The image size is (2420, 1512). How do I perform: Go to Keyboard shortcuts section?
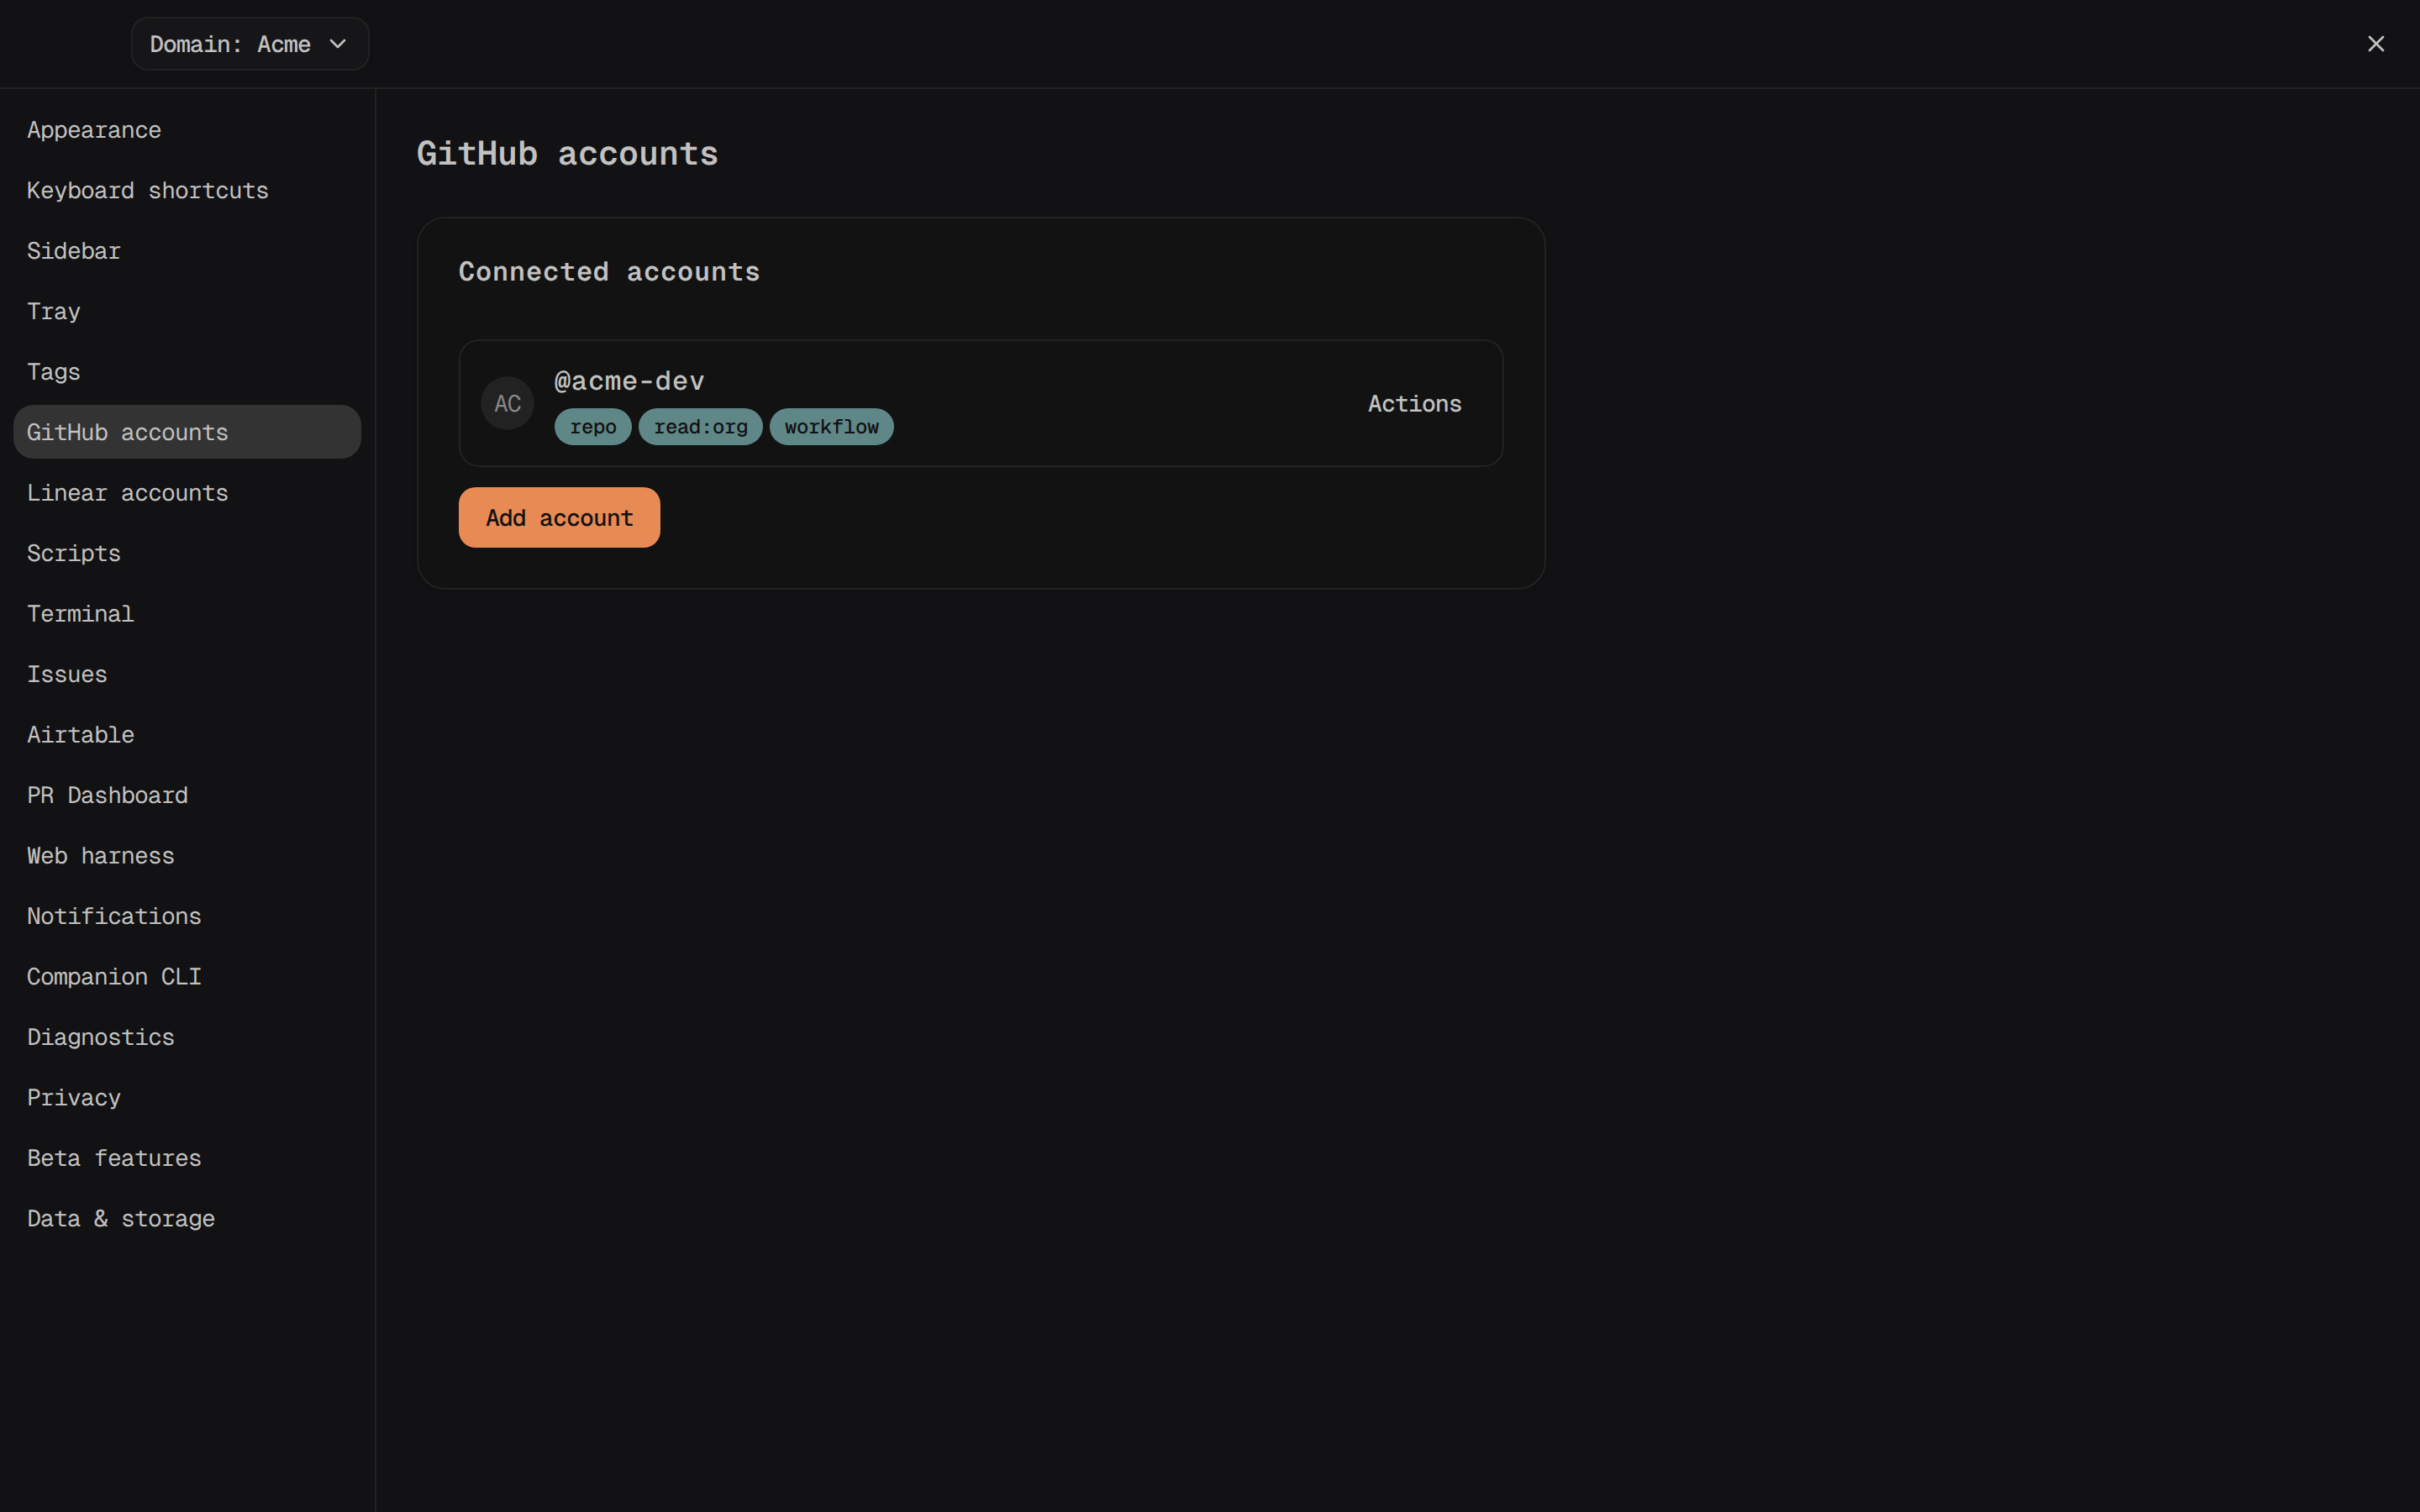tap(187, 190)
